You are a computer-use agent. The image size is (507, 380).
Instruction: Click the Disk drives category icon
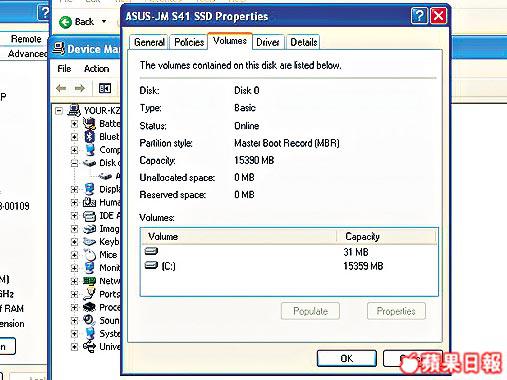tap(89, 163)
